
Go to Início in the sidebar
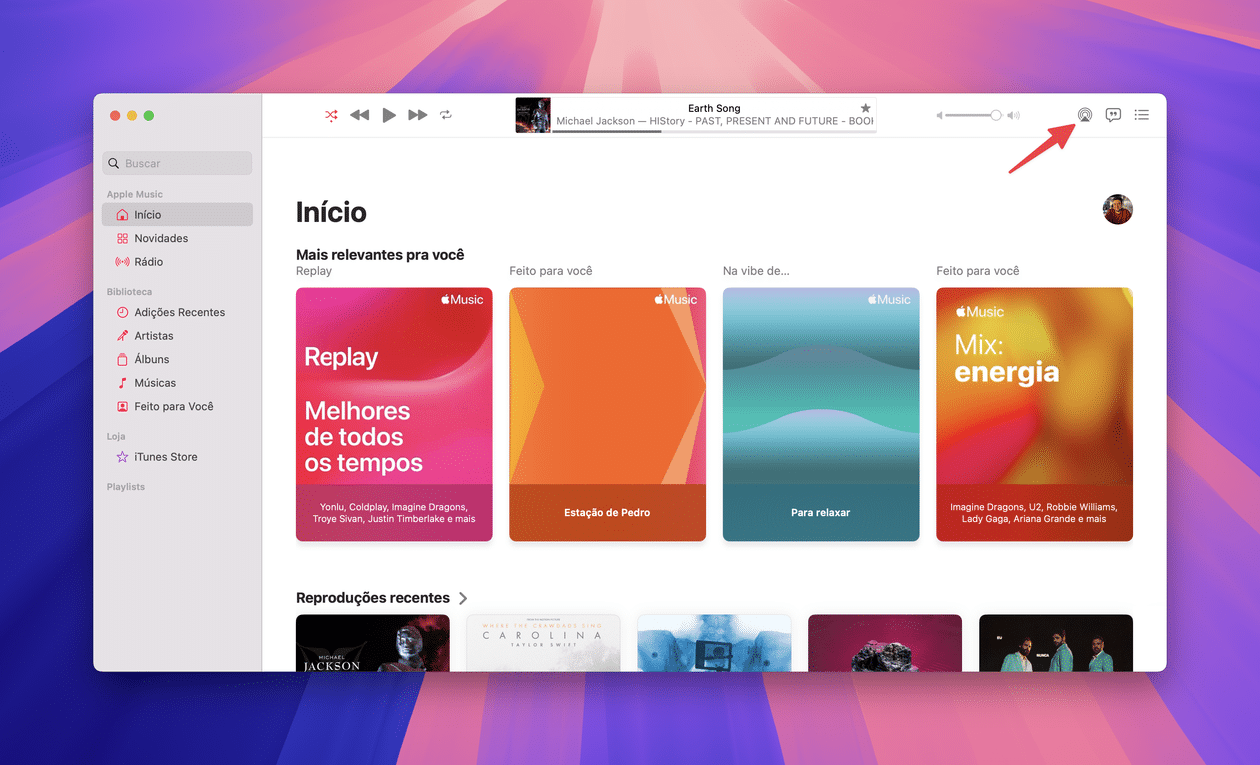pos(177,215)
